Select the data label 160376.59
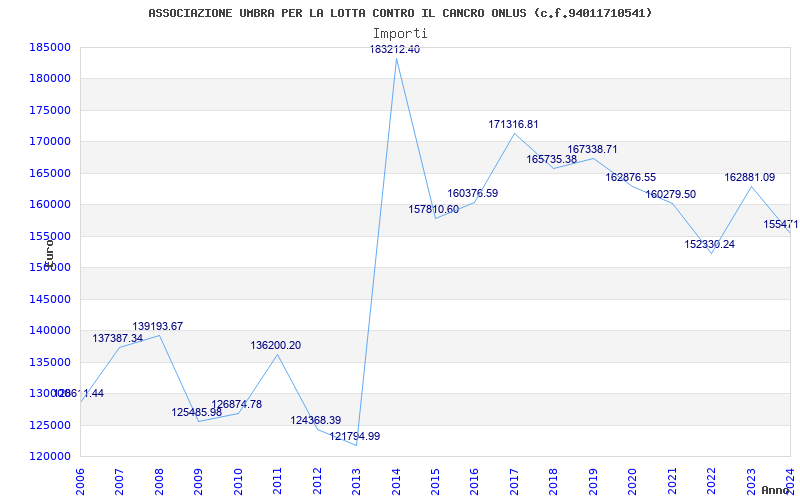Image resolution: width=800 pixels, height=500 pixels. tap(472, 193)
